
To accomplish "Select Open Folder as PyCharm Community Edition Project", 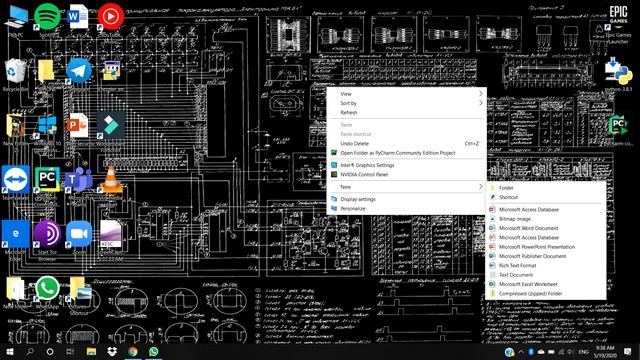I will pos(406,153).
